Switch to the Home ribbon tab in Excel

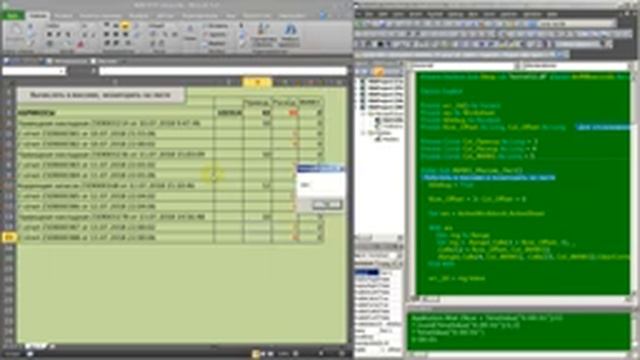coord(38,16)
